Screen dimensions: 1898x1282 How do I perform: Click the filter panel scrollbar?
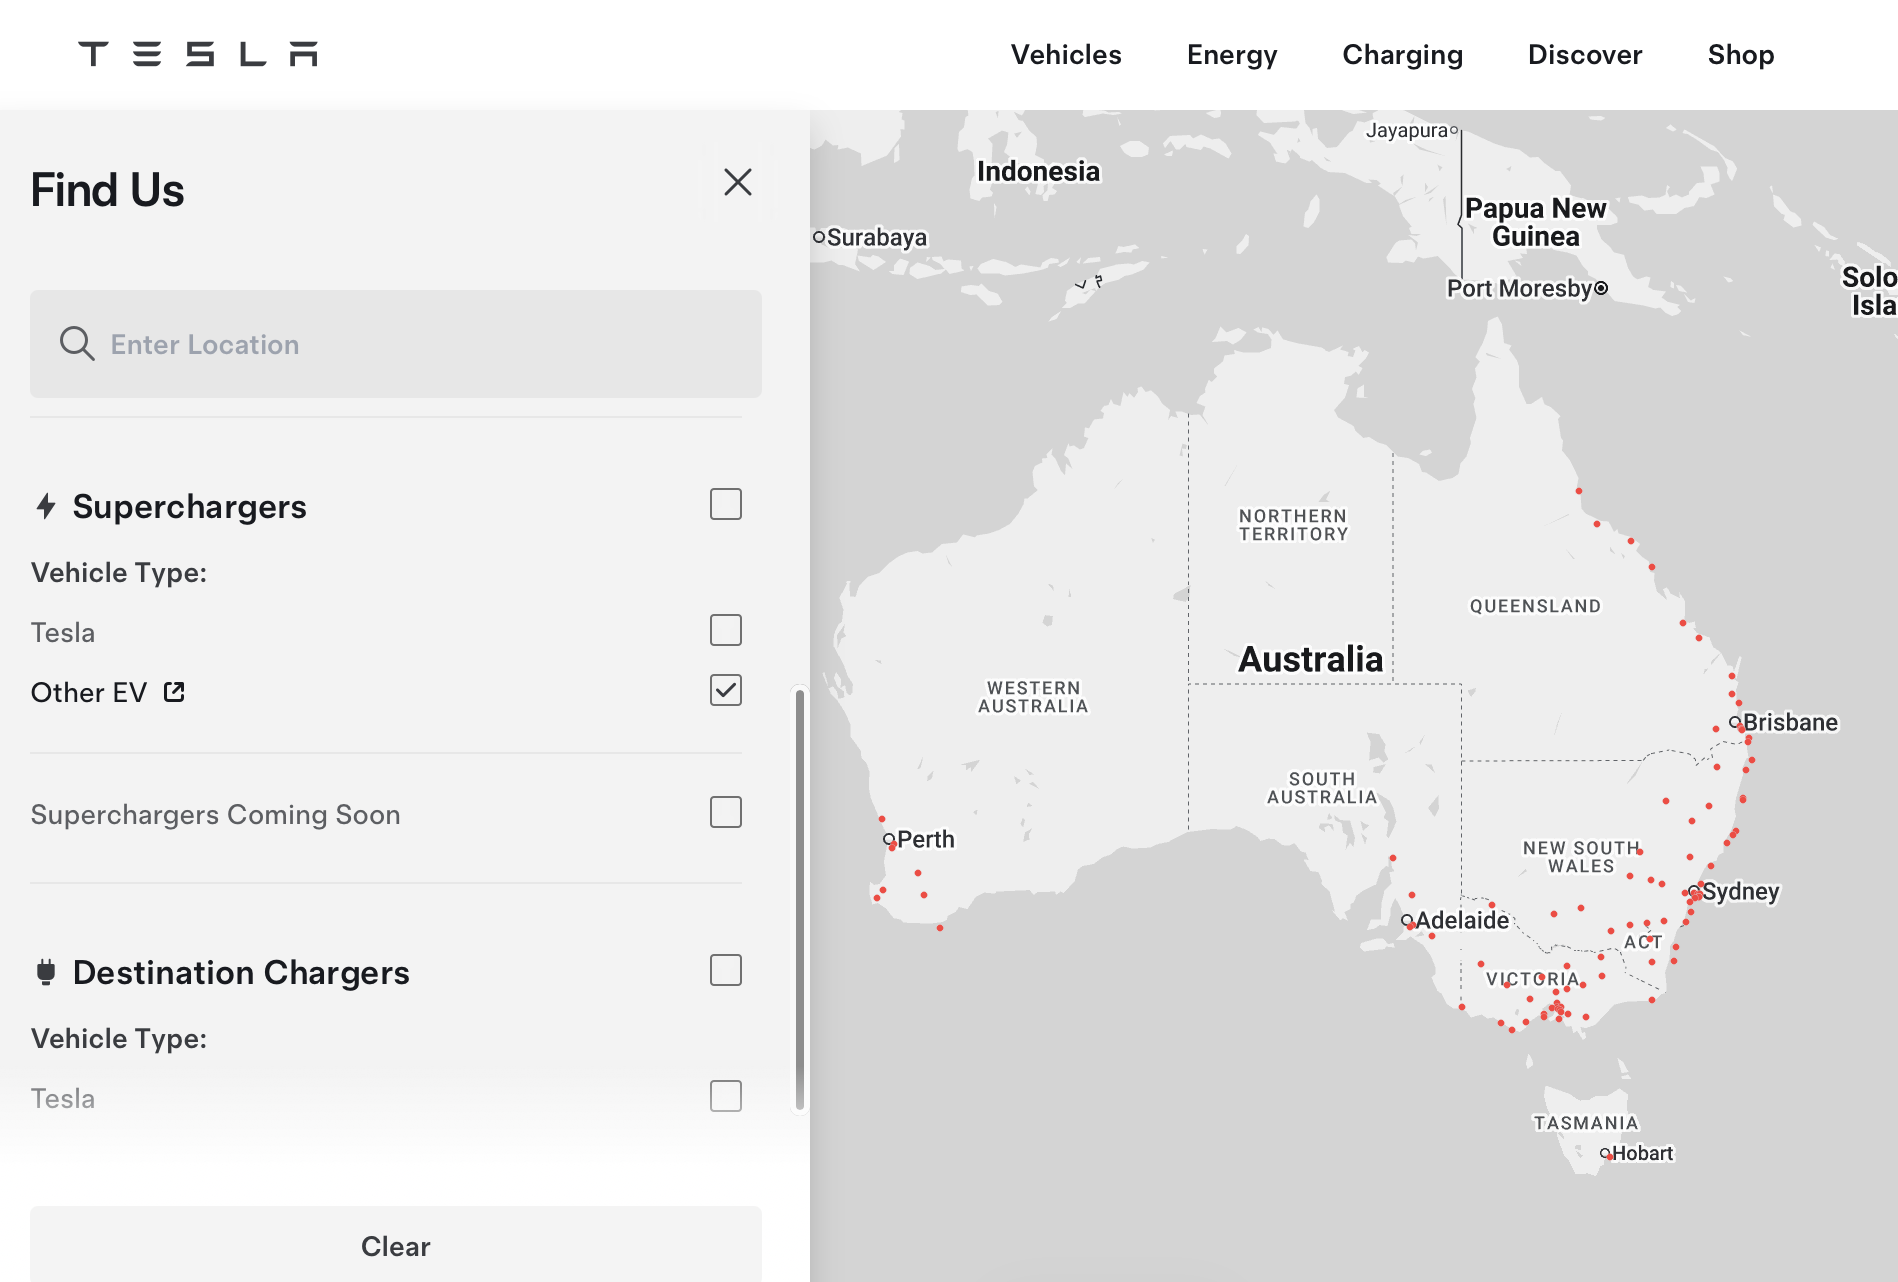[x=799, y=898]
